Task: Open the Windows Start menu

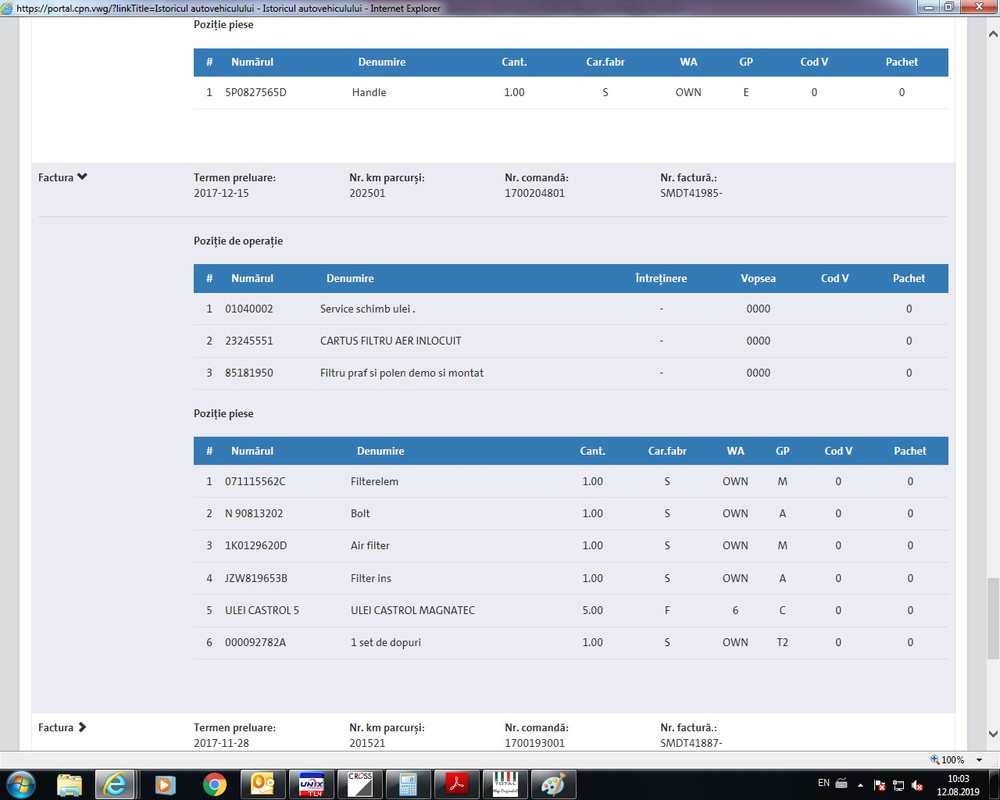Action: [x=20, y=784]
